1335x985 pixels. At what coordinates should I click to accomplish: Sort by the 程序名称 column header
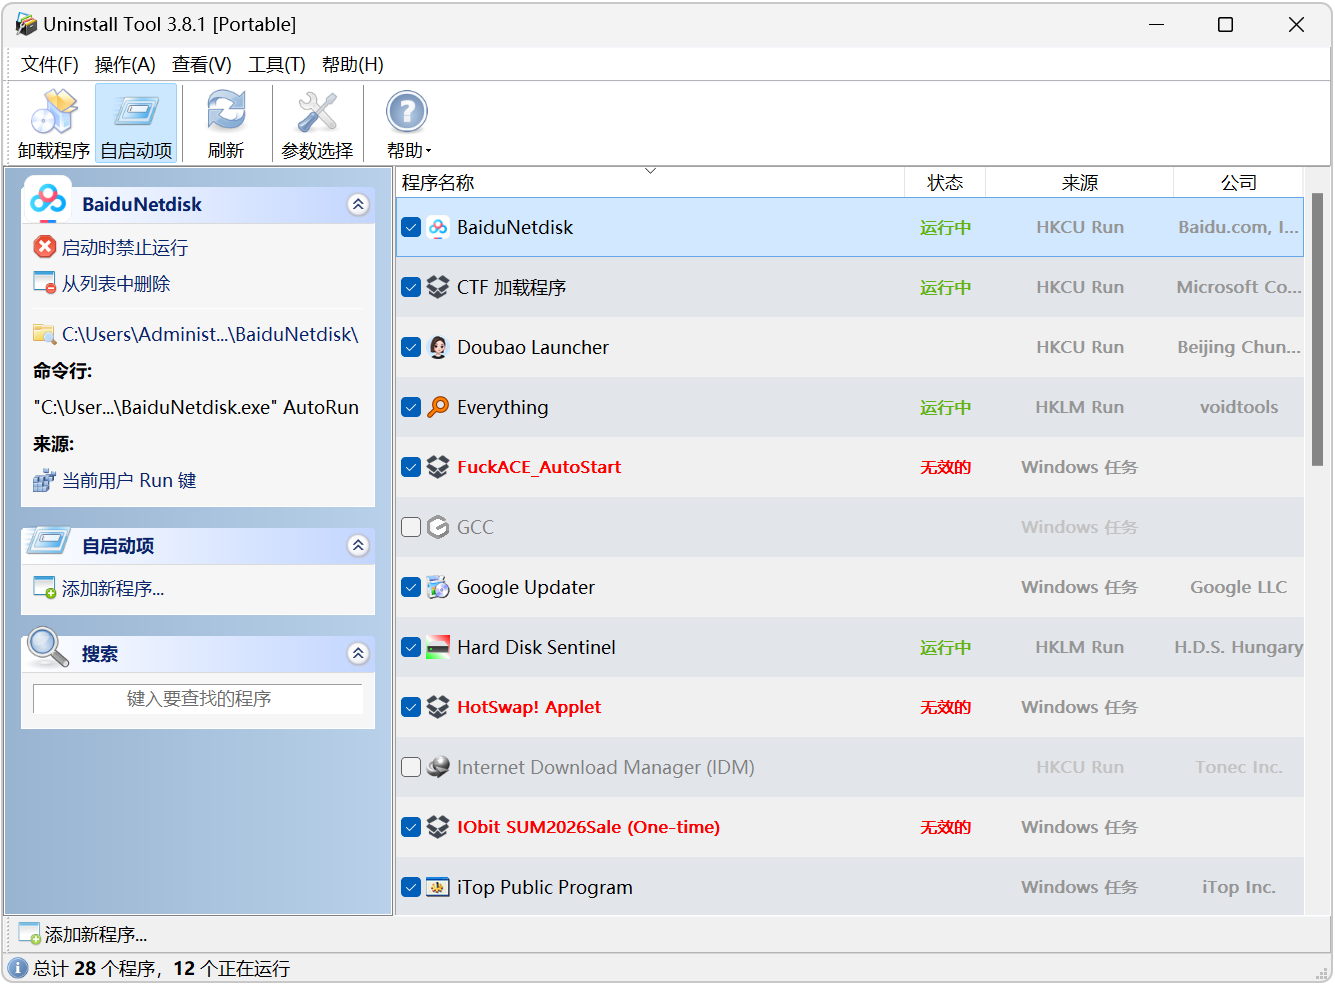pyautogui.click(x=650, y=182)
